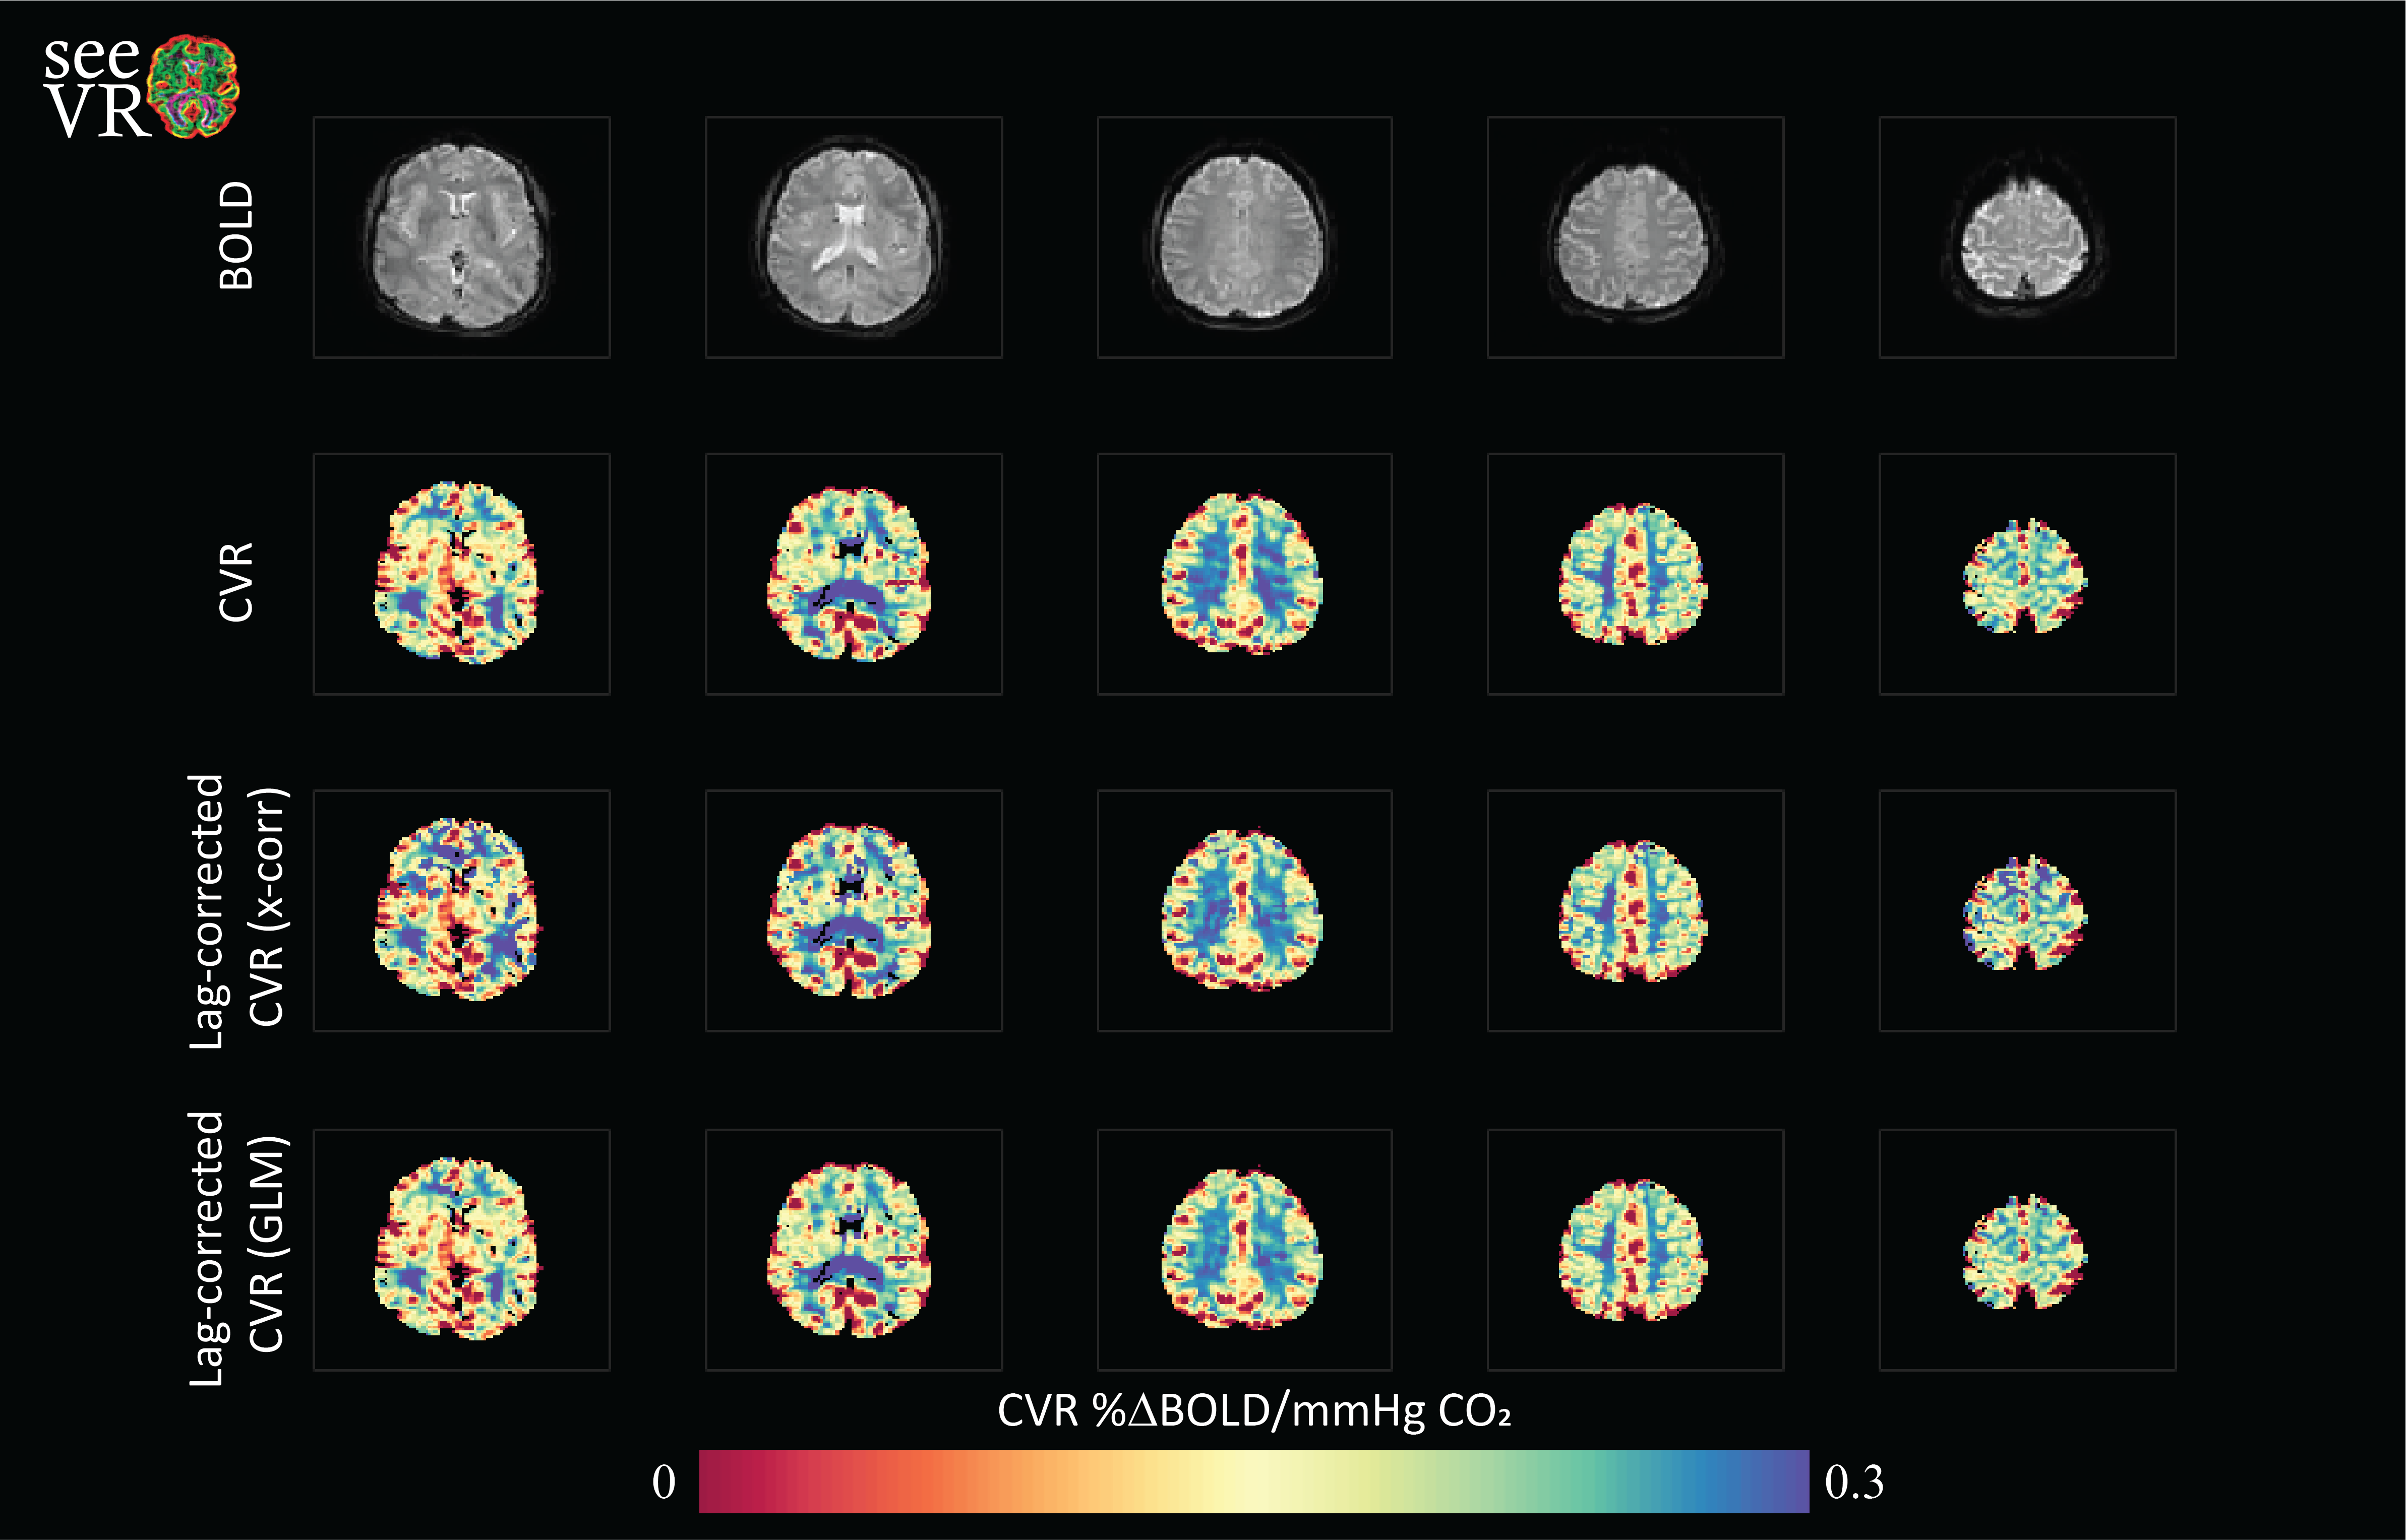
Task: Click the seeVR brain logo icon
Action: pos(194,86)
